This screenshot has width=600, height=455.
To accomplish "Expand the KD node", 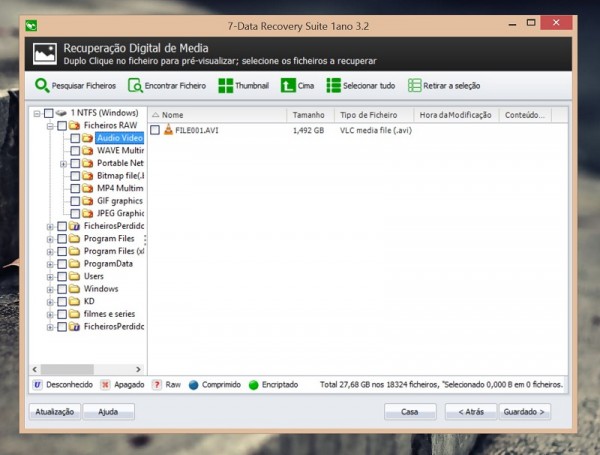I will click(x=50, y=302).
